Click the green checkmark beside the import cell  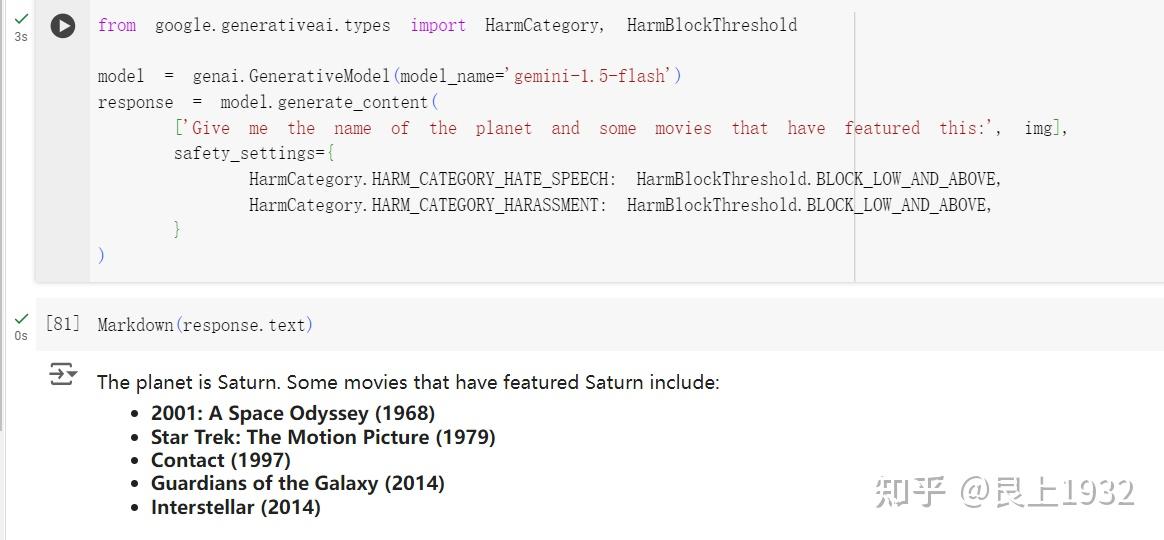[x=21, y=18]
